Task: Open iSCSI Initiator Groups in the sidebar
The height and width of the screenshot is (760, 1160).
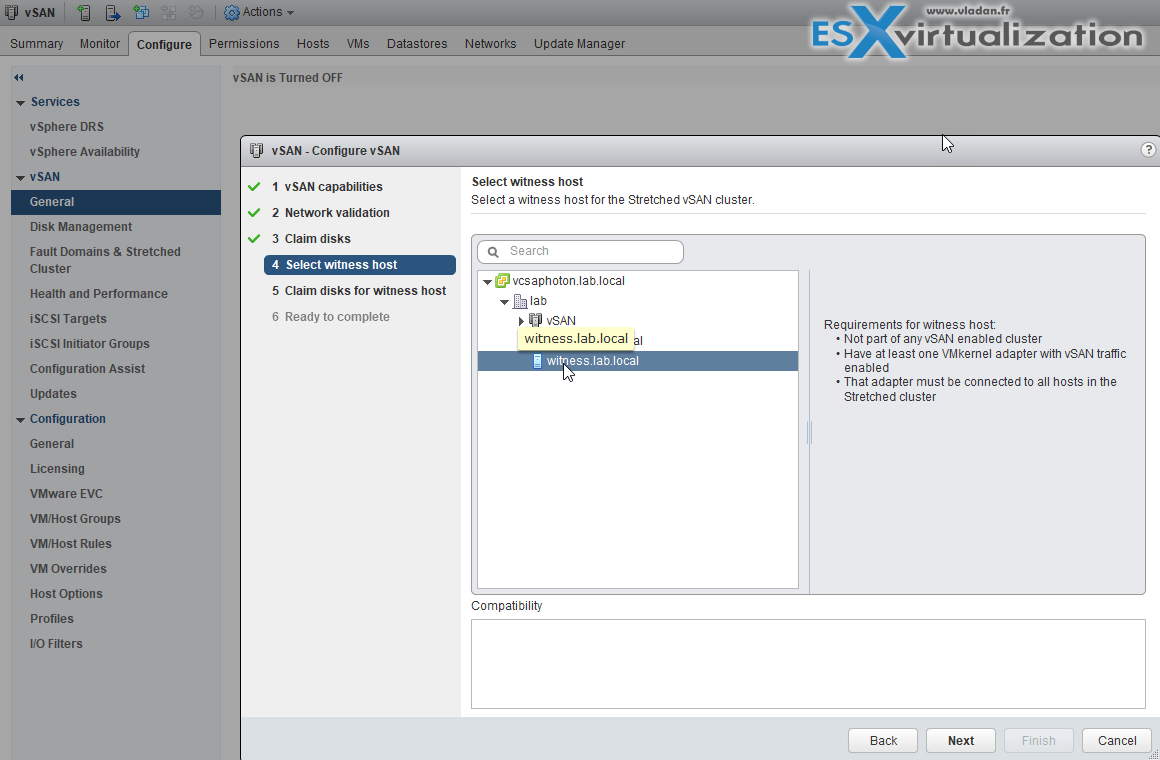Action: pyautogui.click(x=90, y=344)
